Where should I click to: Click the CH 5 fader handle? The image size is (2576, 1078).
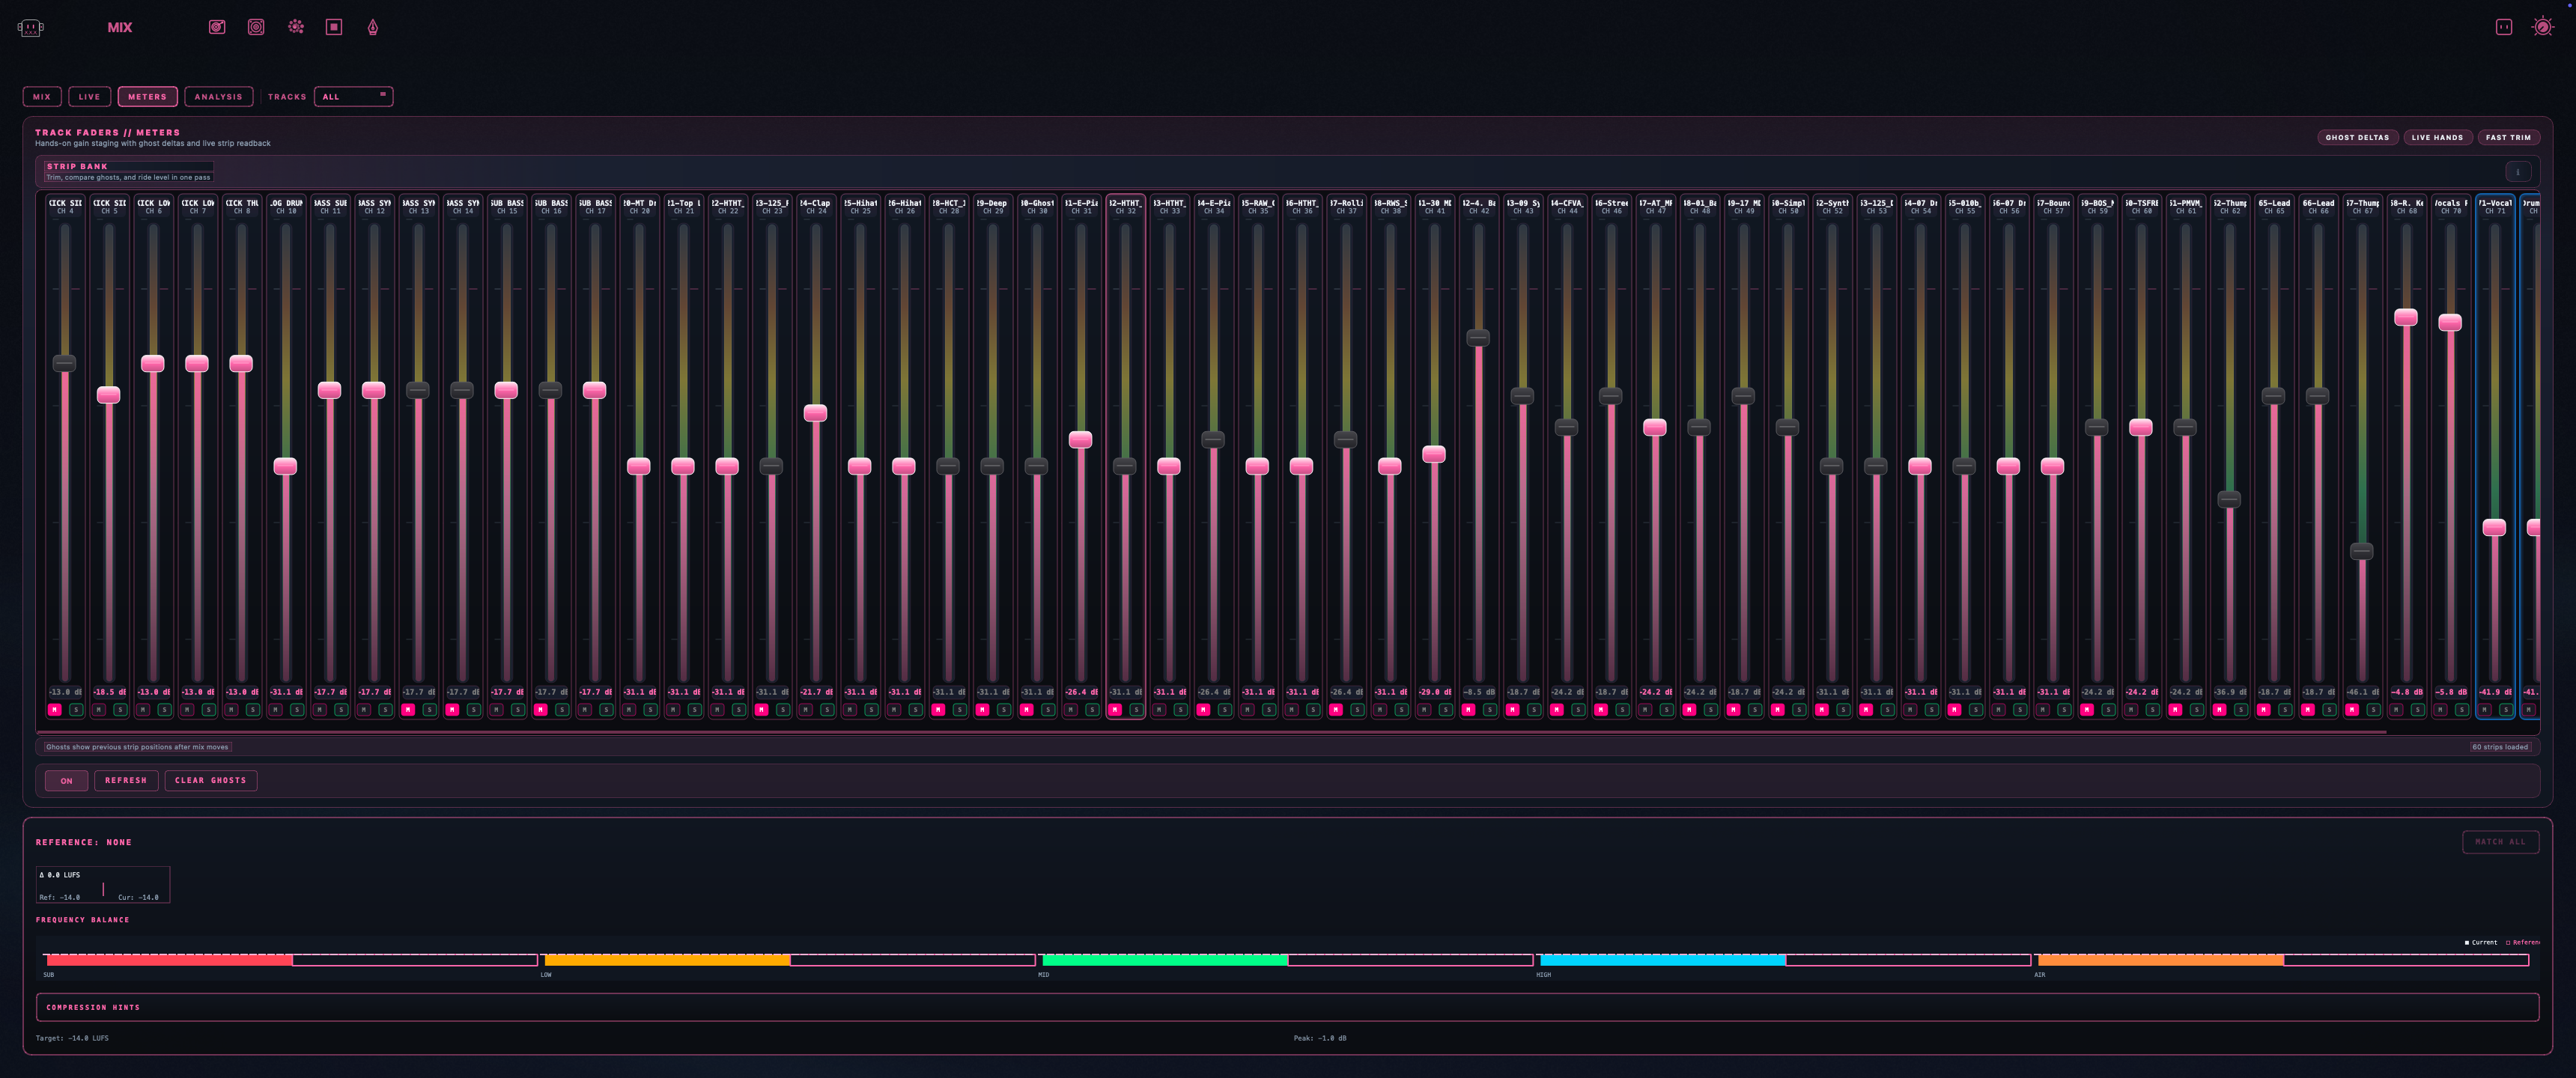point(109,395)
